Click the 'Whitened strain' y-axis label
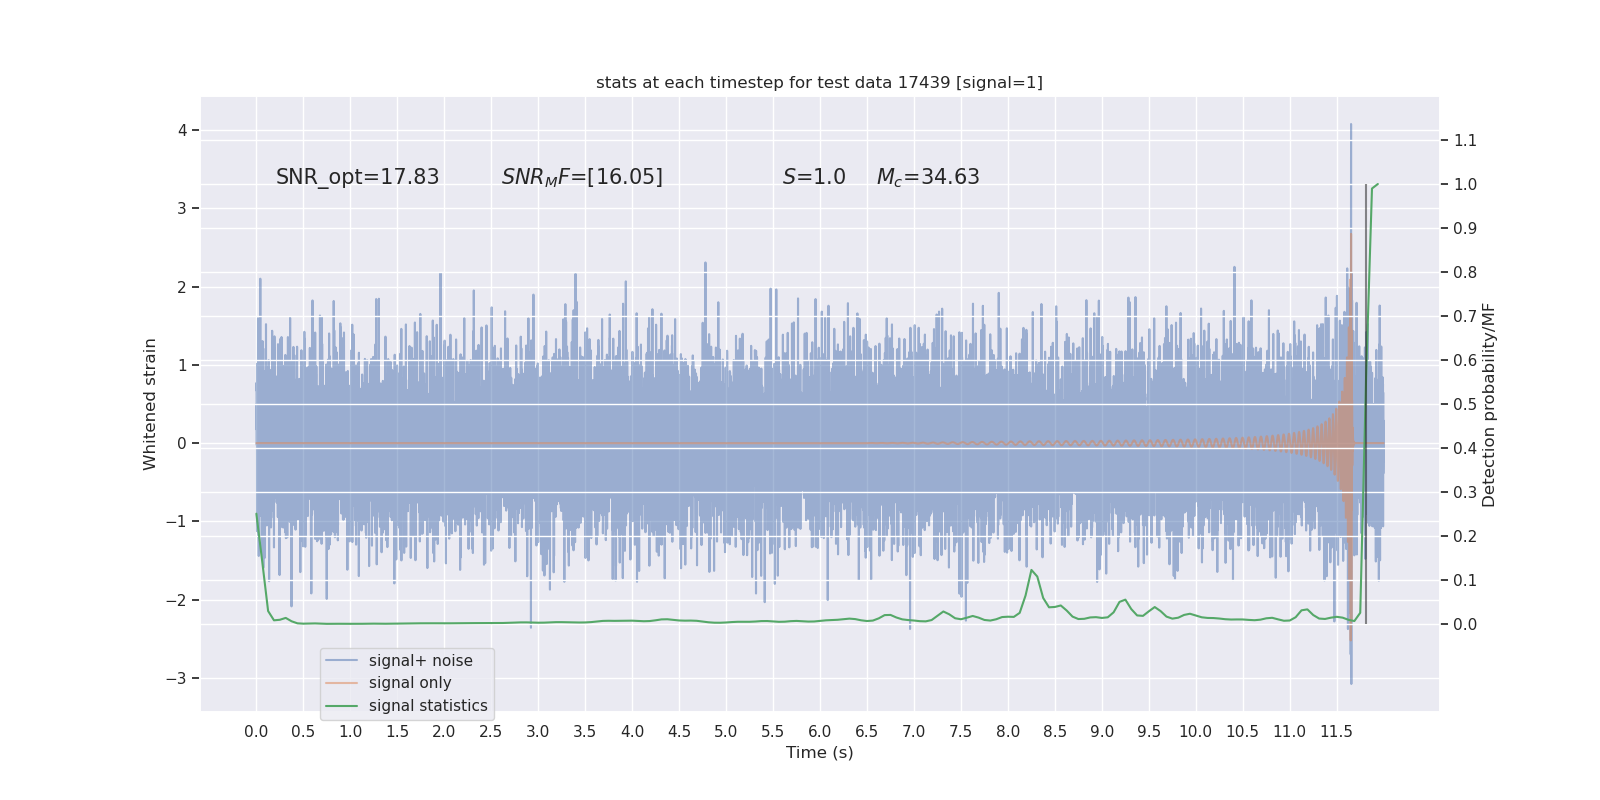1600x800 pixels. click(x=150, y=404)
